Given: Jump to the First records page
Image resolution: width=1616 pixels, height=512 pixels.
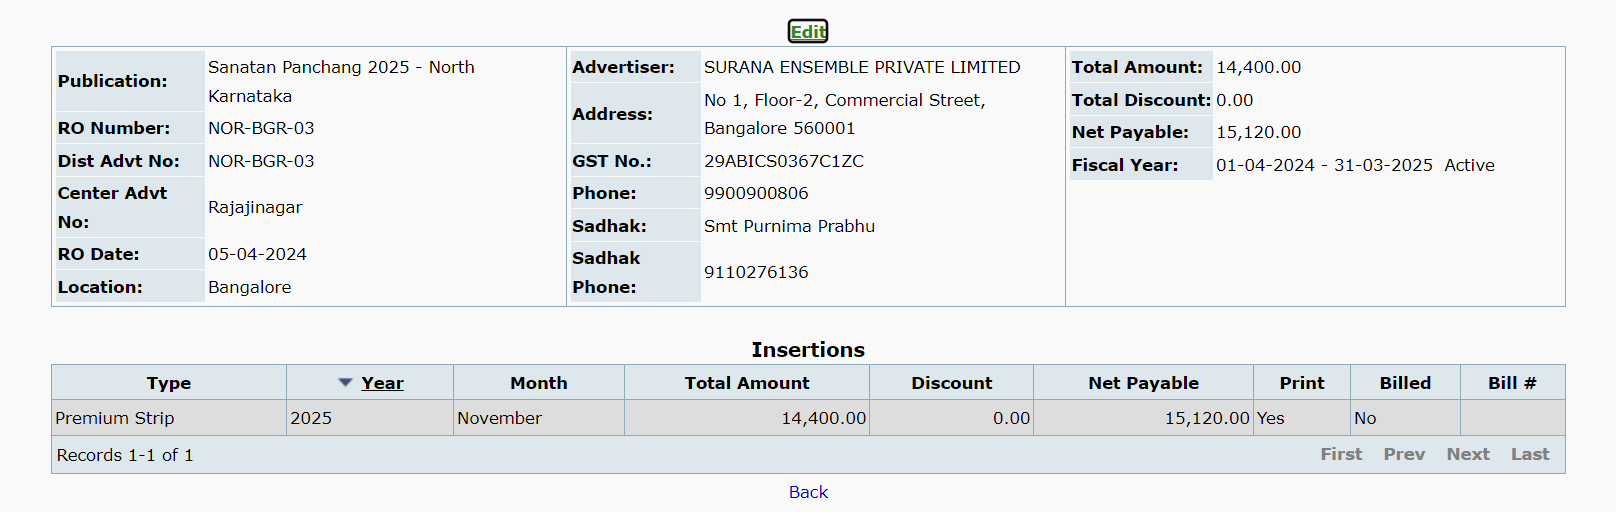Looking at the screenshot, I should coord(1341,454).
